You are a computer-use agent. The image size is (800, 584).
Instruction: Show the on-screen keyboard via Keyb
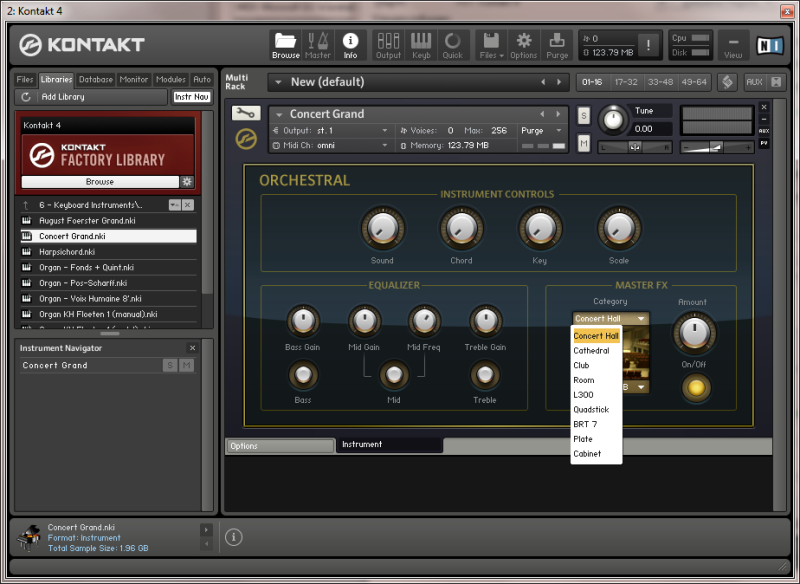421,44
